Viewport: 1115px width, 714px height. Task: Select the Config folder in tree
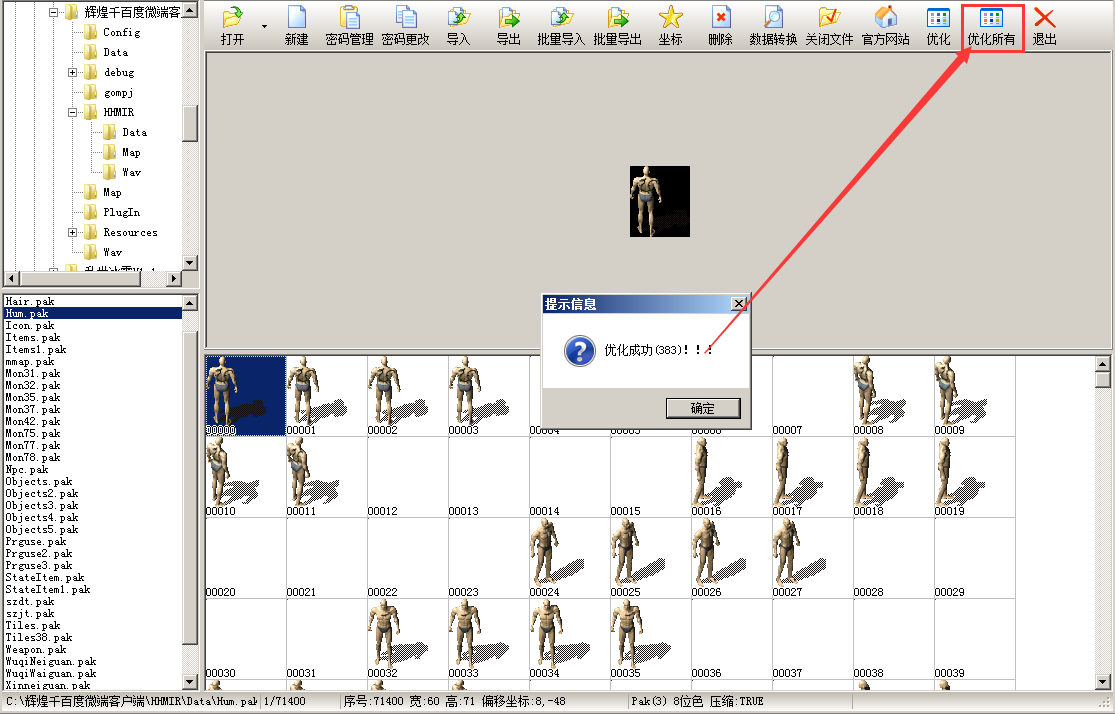(122, 32)
